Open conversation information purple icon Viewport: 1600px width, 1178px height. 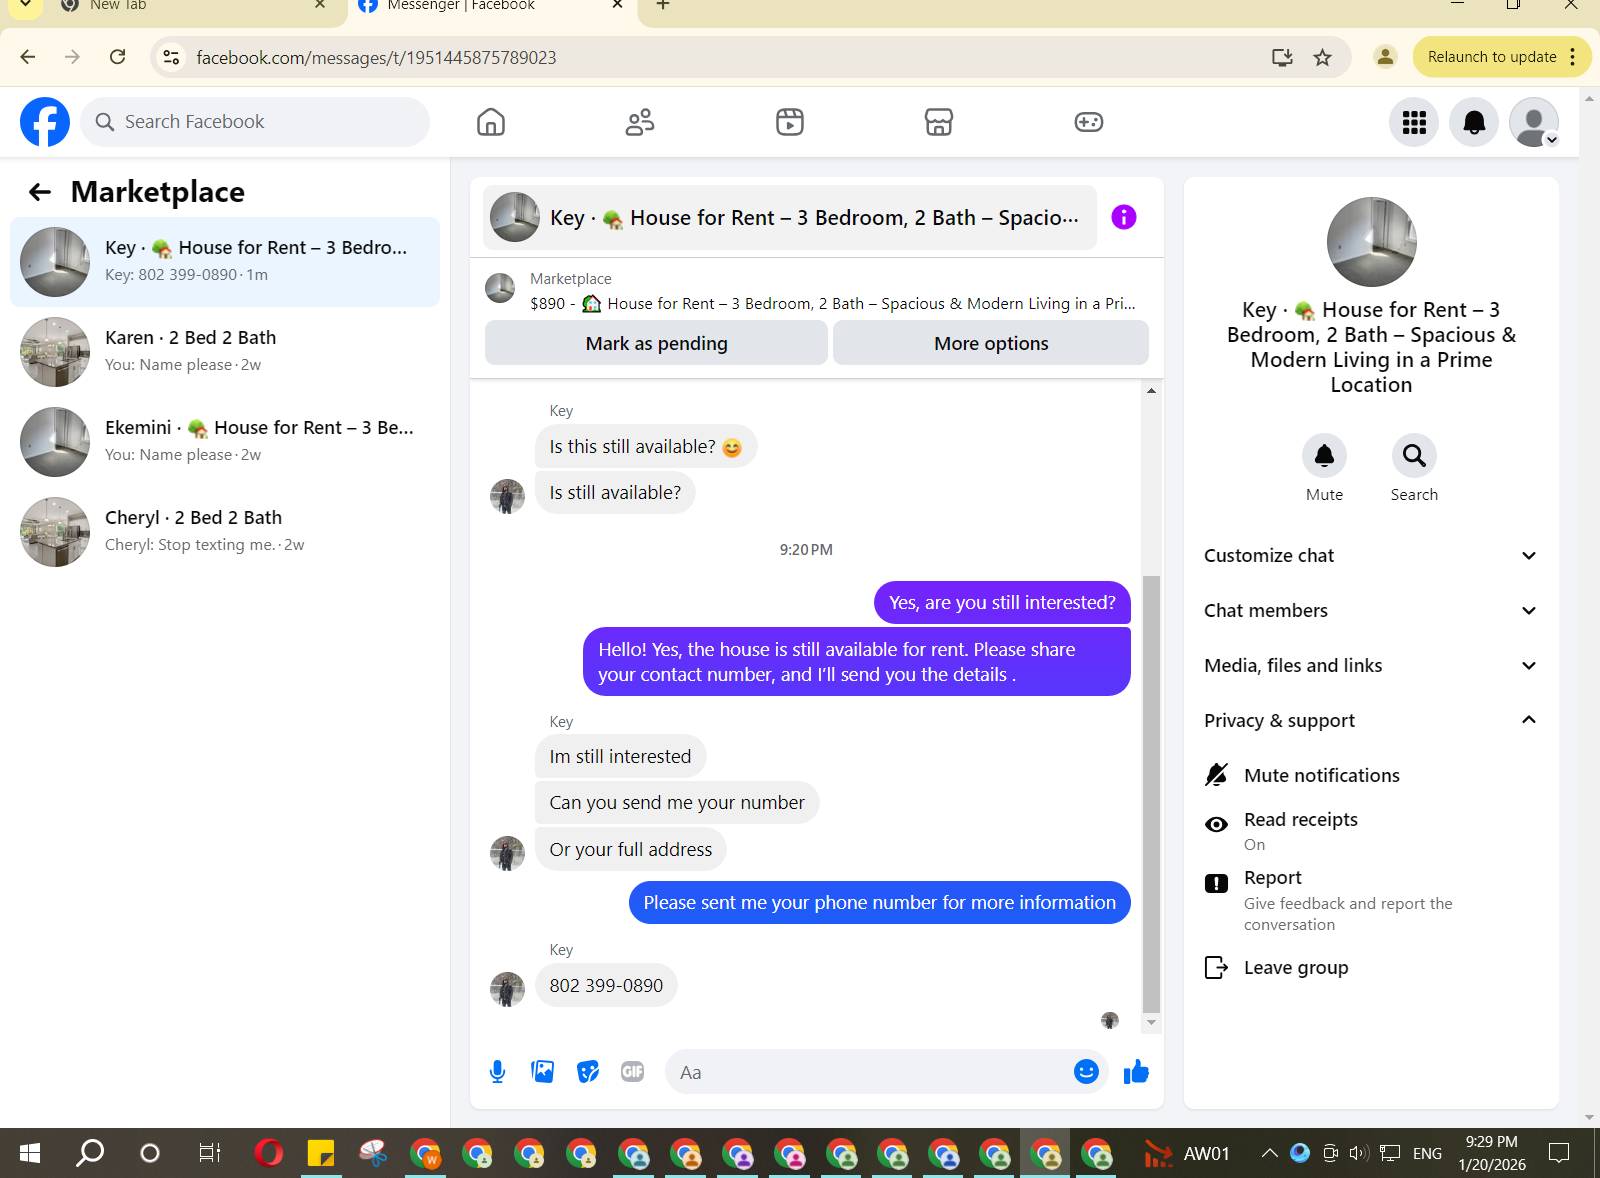[1124, 217]
